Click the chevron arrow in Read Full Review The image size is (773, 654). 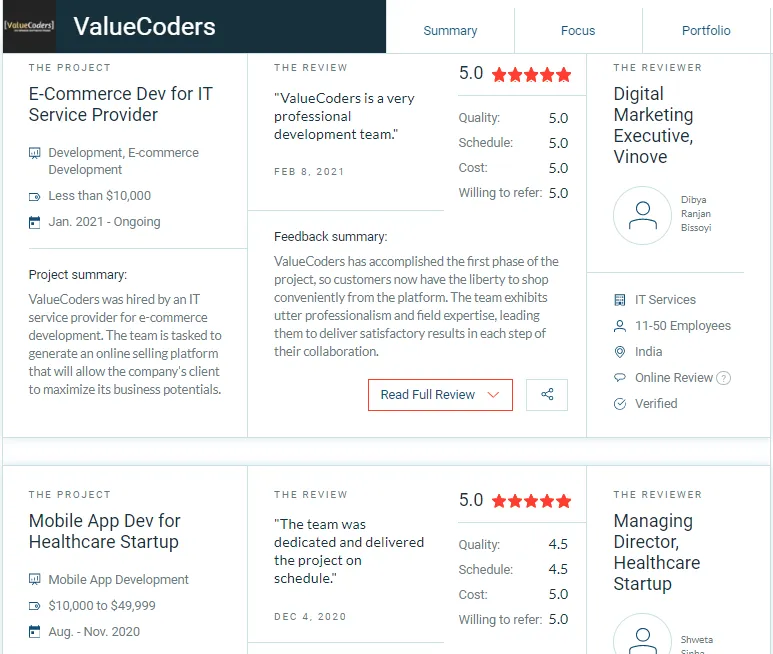tap(493, 395)
